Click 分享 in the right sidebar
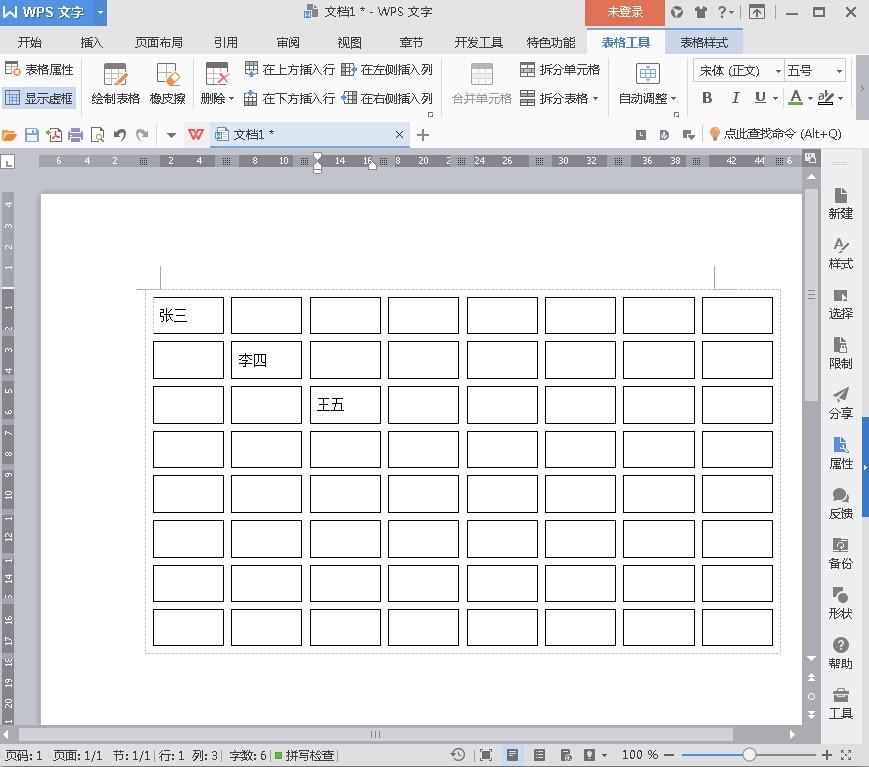The width and height of the screenshot is (869, 767). [x=840, y=403]
